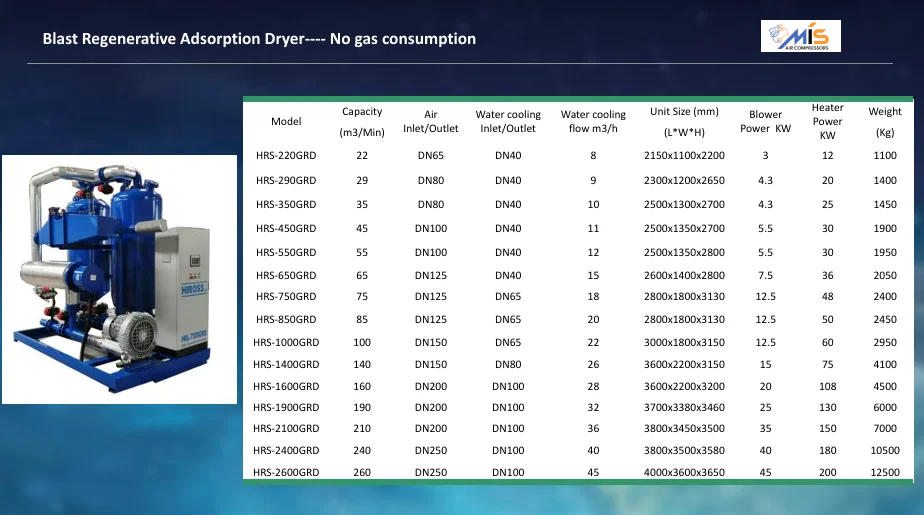Click the Heater Power KW header
The height and width of the screenshot is (515, 924).
click(827, 121)
